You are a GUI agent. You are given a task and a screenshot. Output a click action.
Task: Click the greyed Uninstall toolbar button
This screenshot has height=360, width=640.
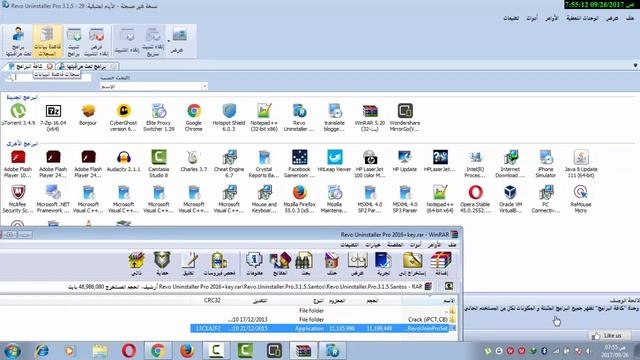coord(127,41)
